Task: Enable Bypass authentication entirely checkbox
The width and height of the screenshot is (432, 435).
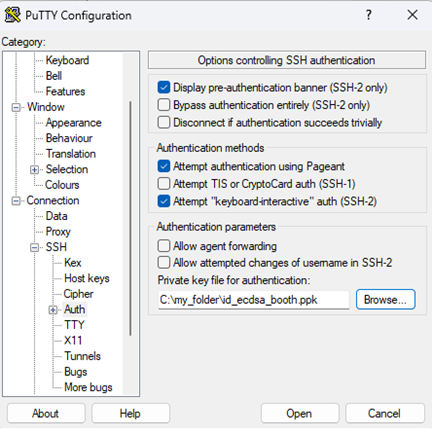Action: [x=164, y=105]
